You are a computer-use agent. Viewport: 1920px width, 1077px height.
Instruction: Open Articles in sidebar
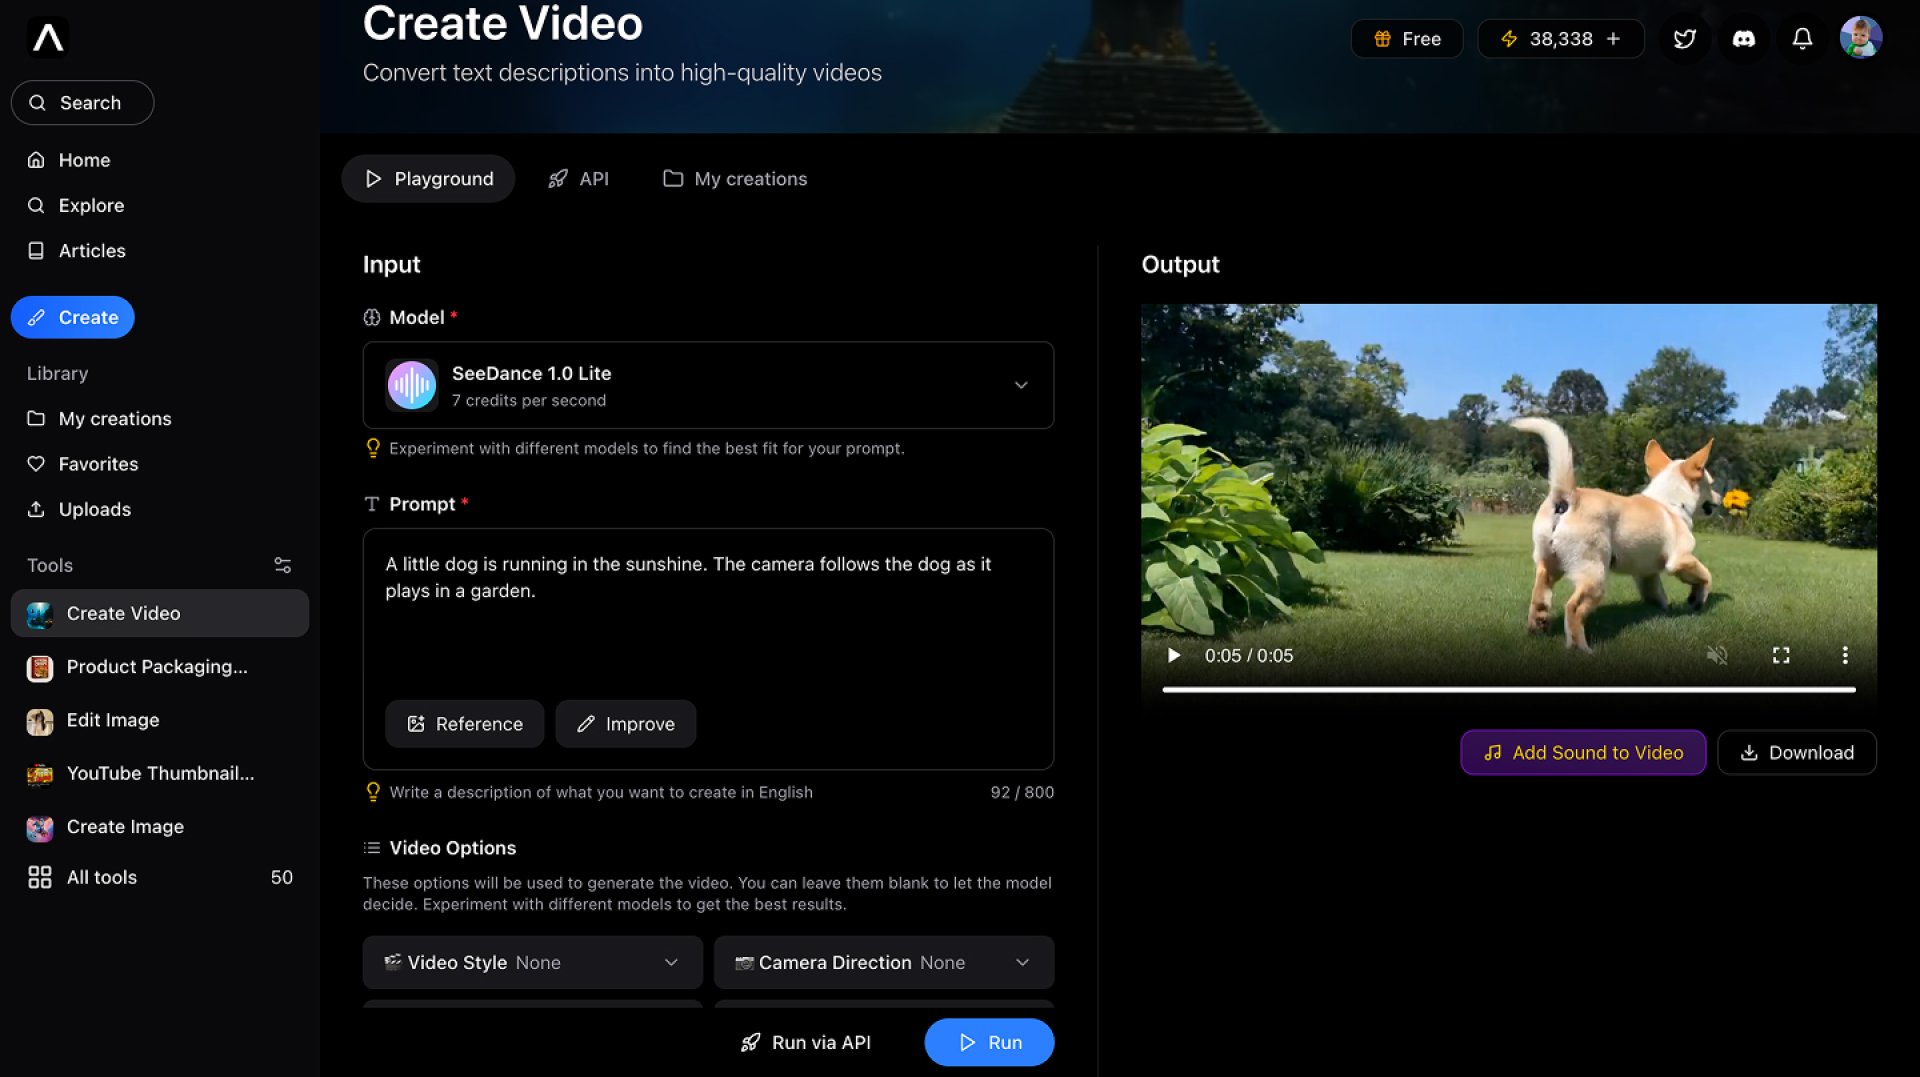point(77,250)
